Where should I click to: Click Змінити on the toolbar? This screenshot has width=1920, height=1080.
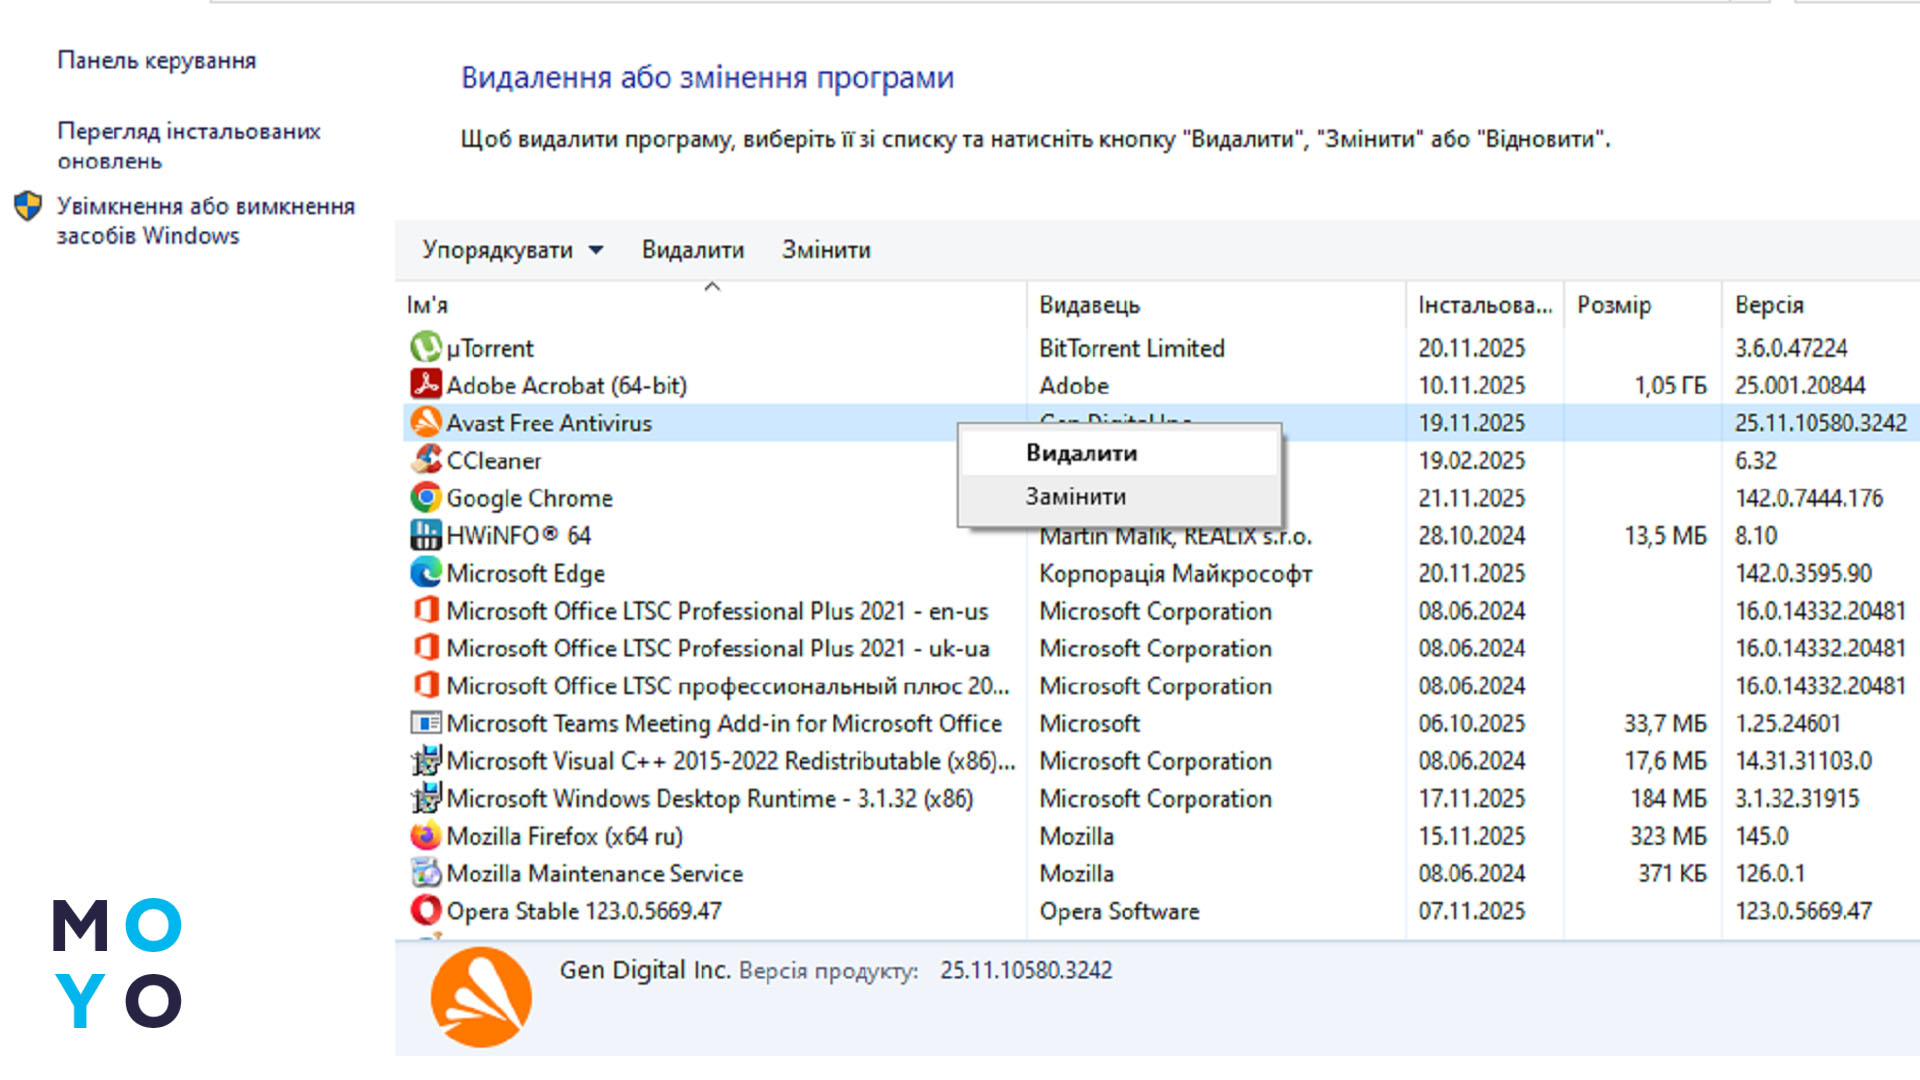(x=825, y=250)
